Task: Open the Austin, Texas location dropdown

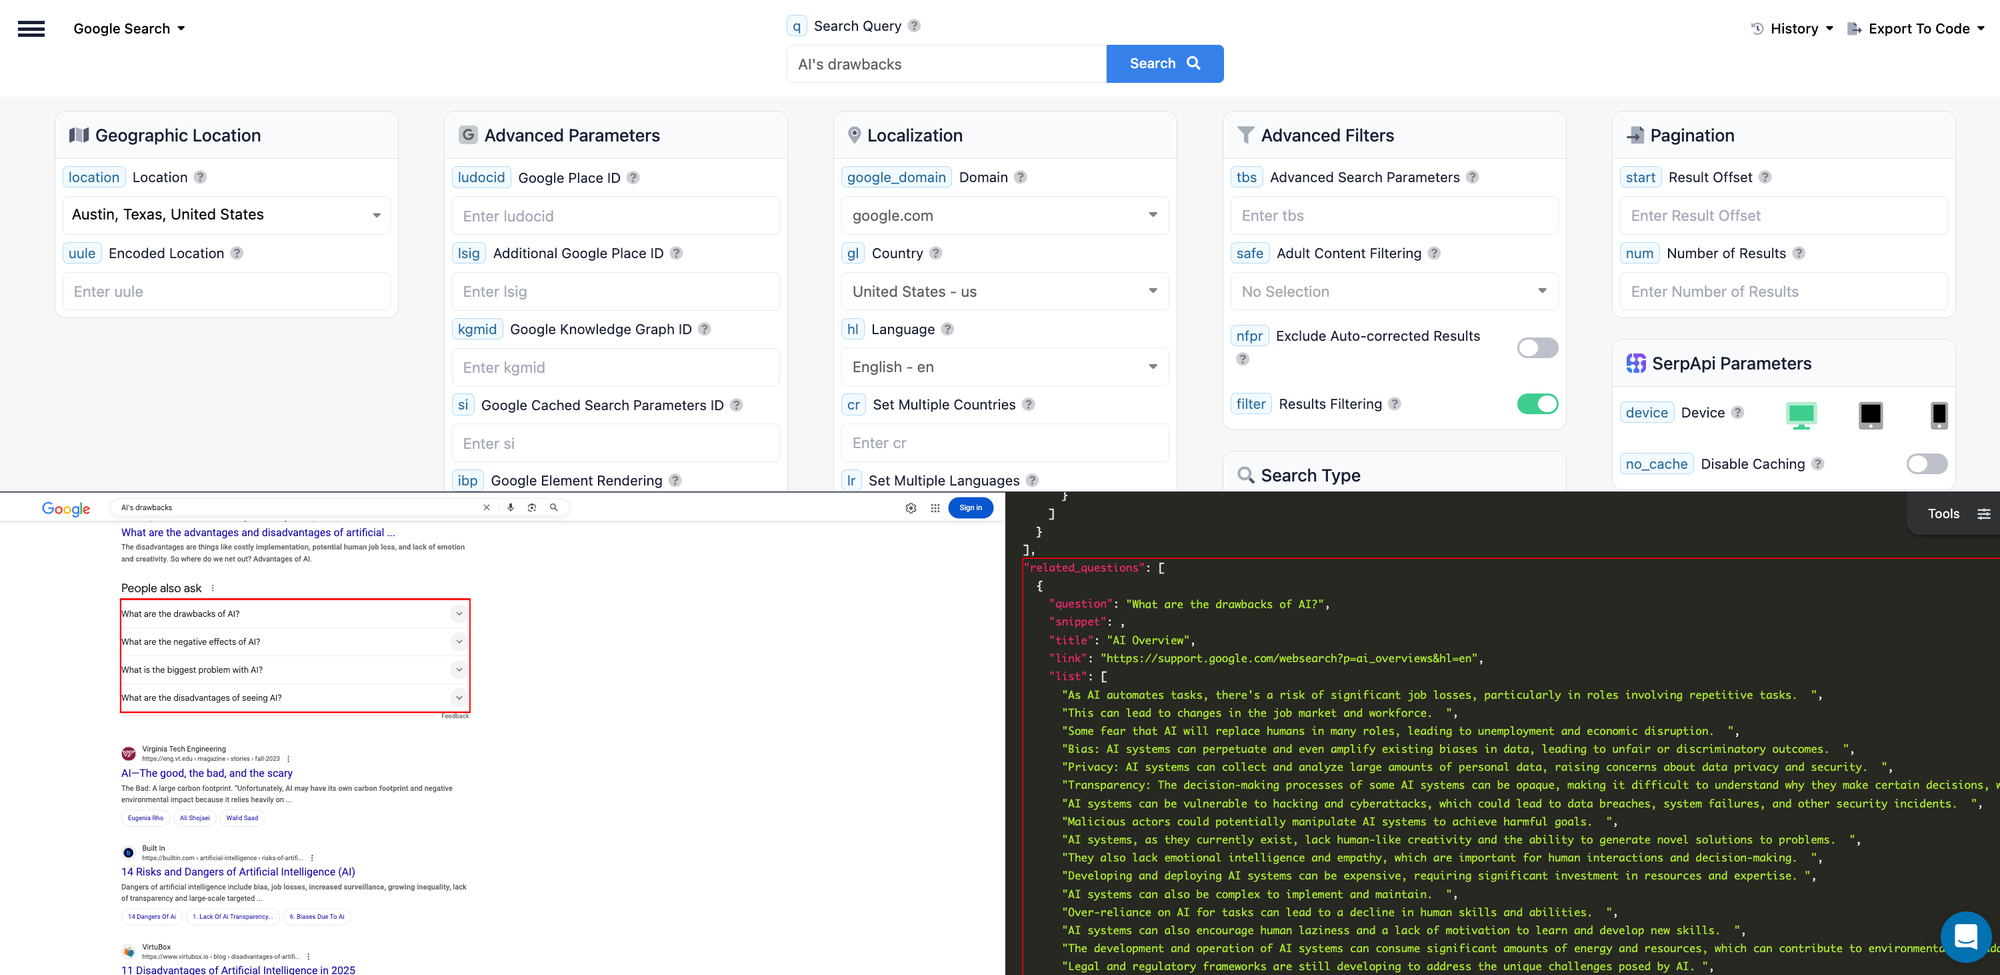Action: coord(227,215)
